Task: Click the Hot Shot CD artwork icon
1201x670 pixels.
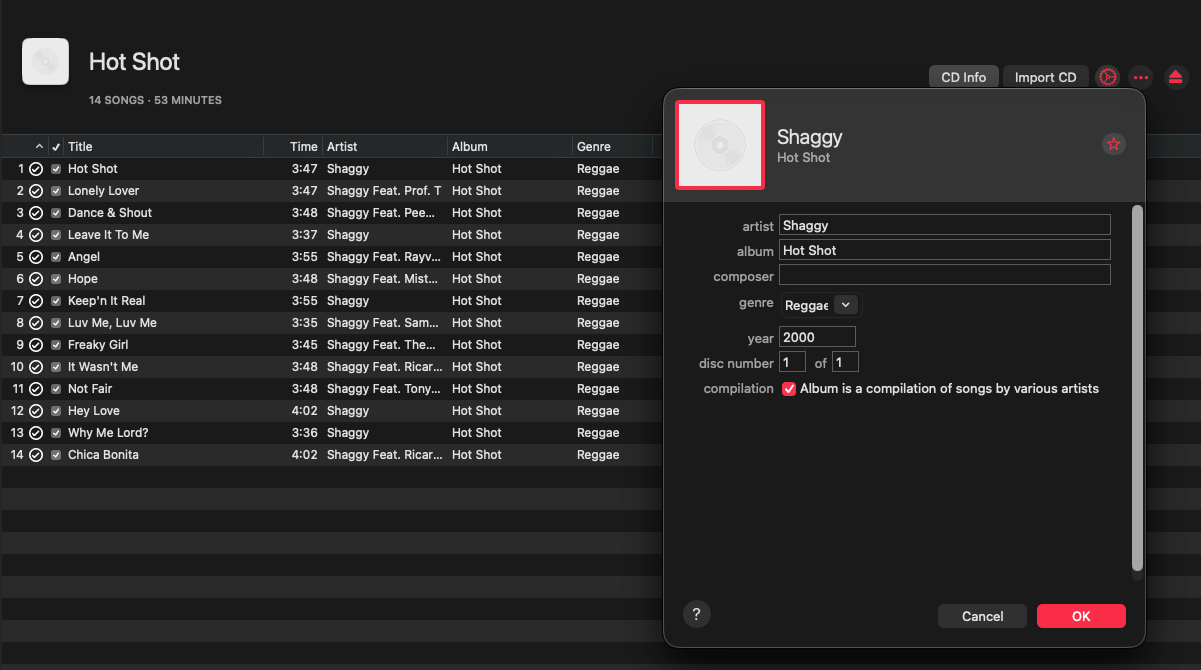Action: click(46, 62)
